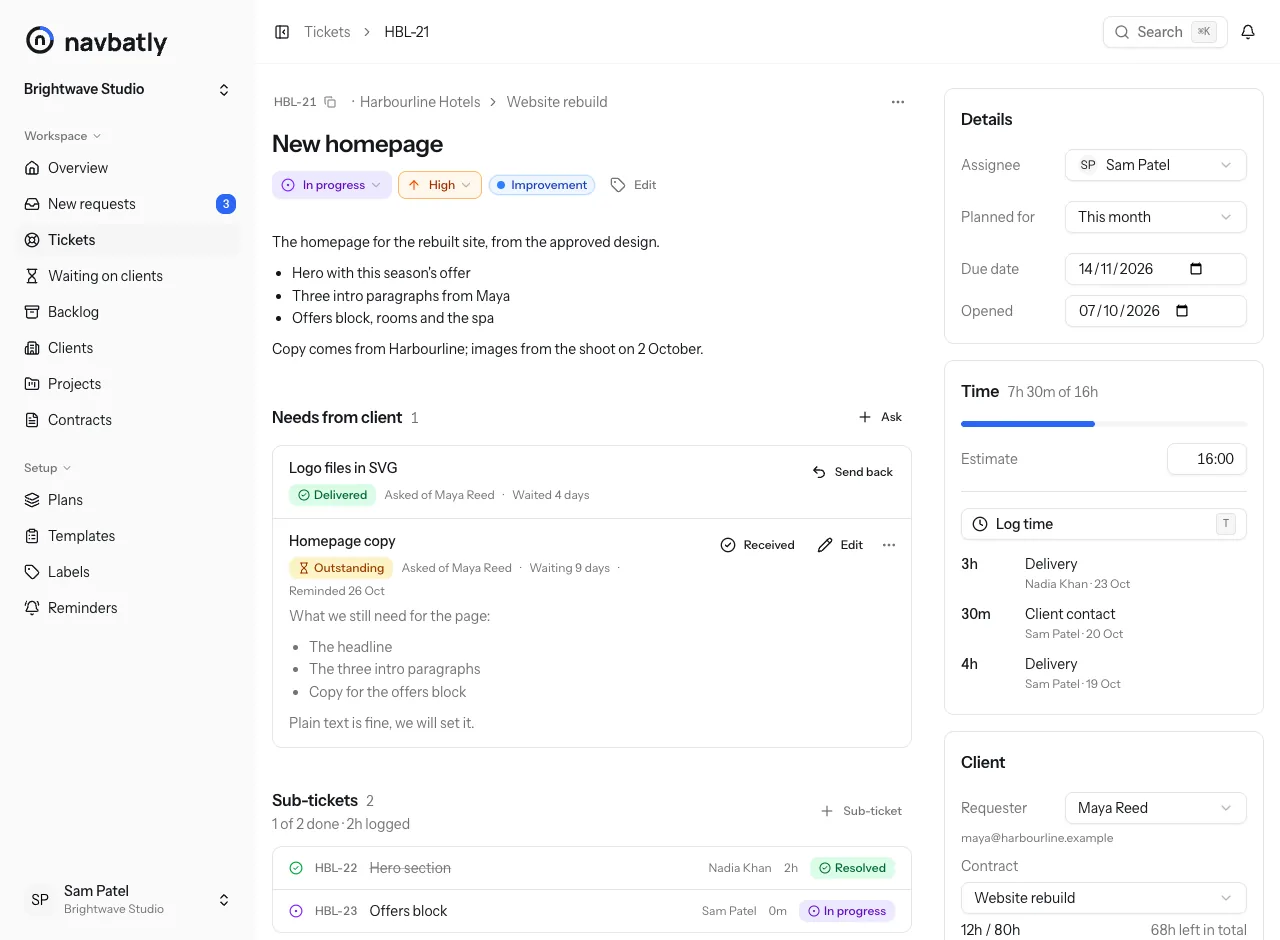This screenshot has height=940, width=1280.
Task: Send back Logo files in SVG
Action: [x=852, y=472]
